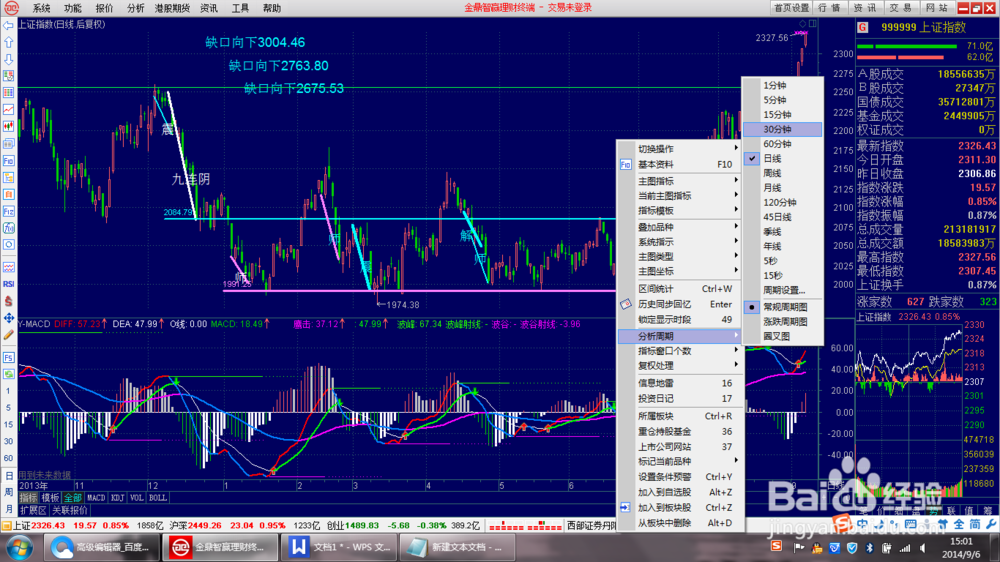Image resolution: width=1000 pixels, height=562 pixels.
Task: Open 分析 menu in menu bar
Action: point(135,8)
